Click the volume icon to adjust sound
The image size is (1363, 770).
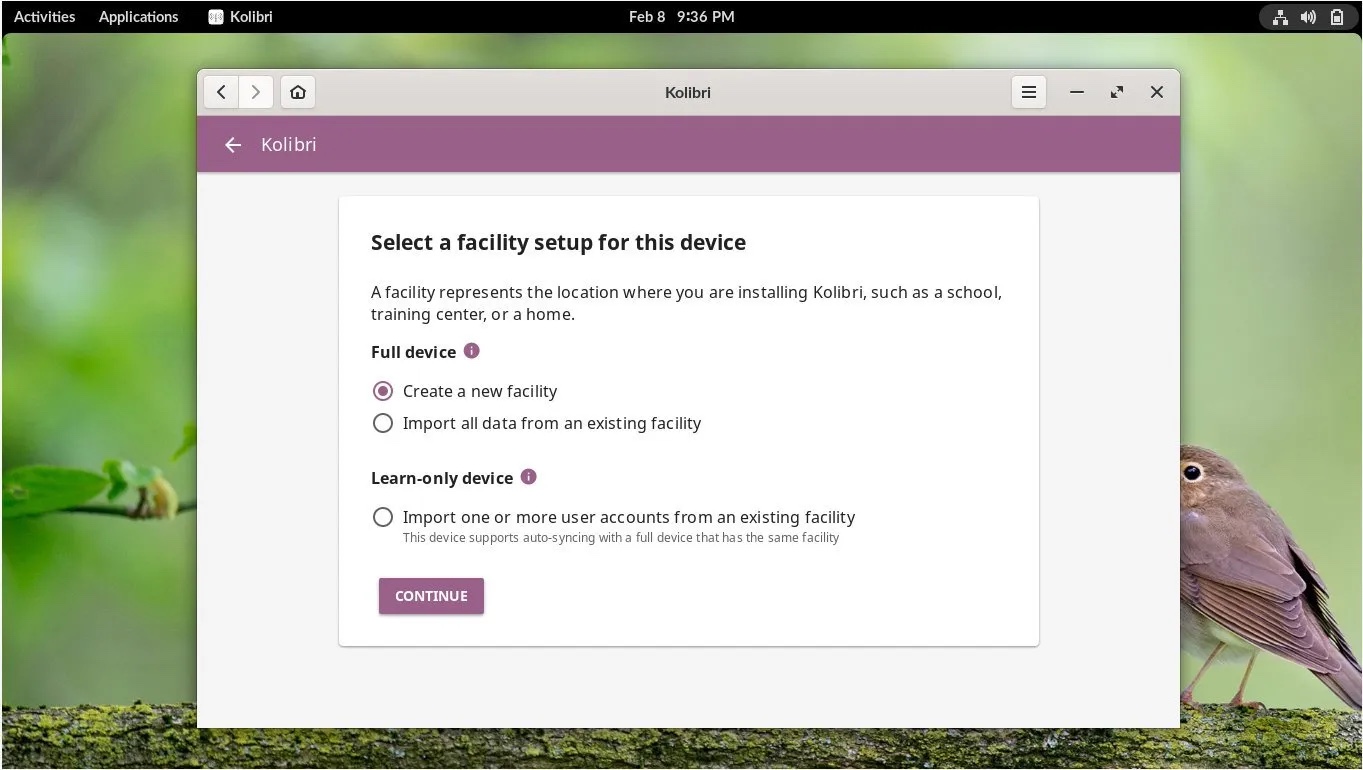pos(1308,16)
